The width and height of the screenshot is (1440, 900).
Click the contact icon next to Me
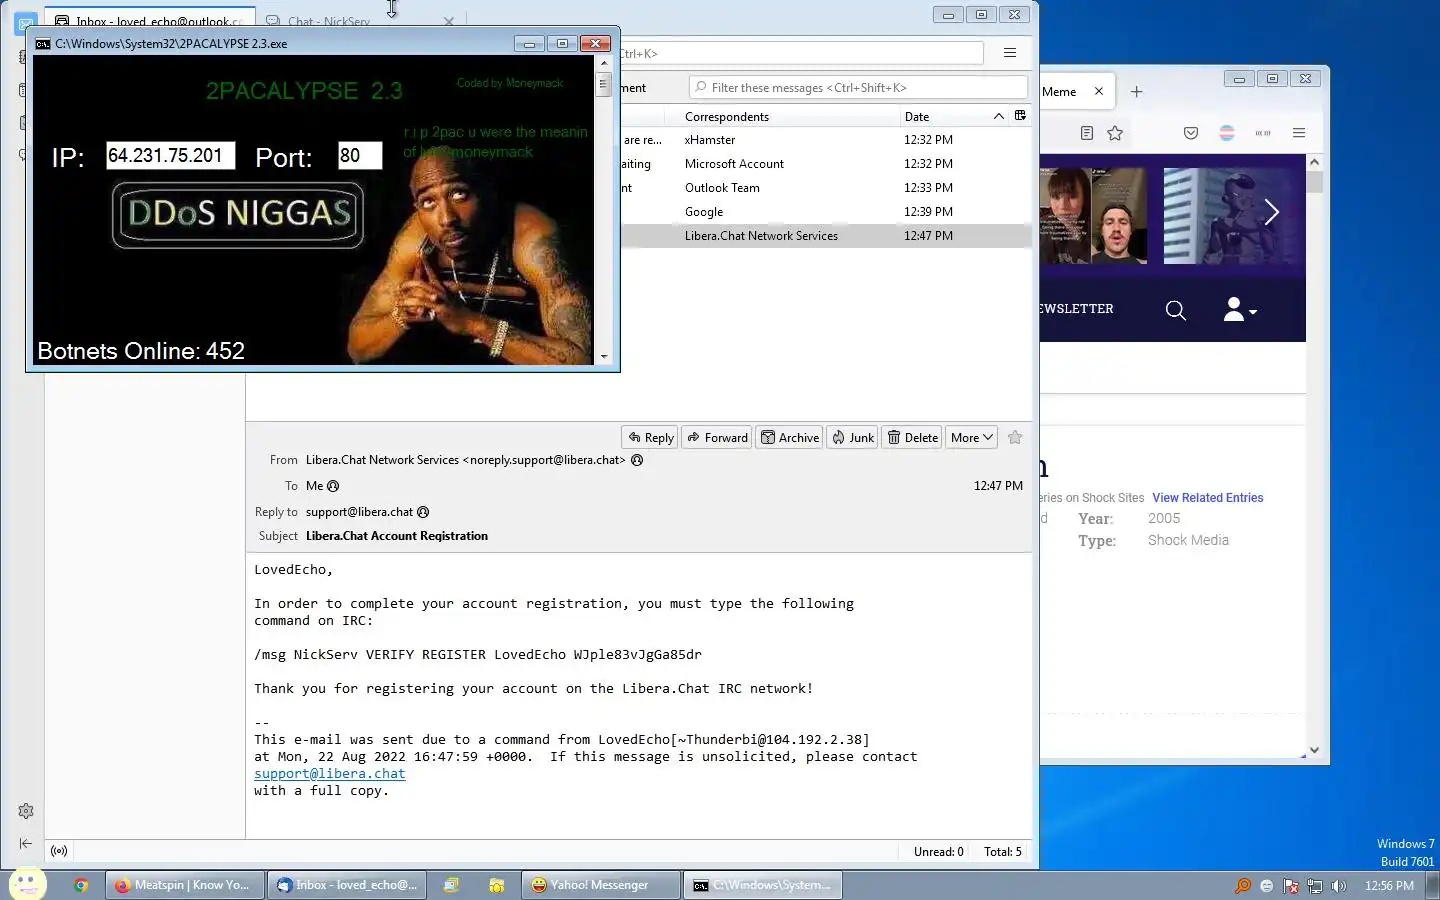tap(333, 486)
